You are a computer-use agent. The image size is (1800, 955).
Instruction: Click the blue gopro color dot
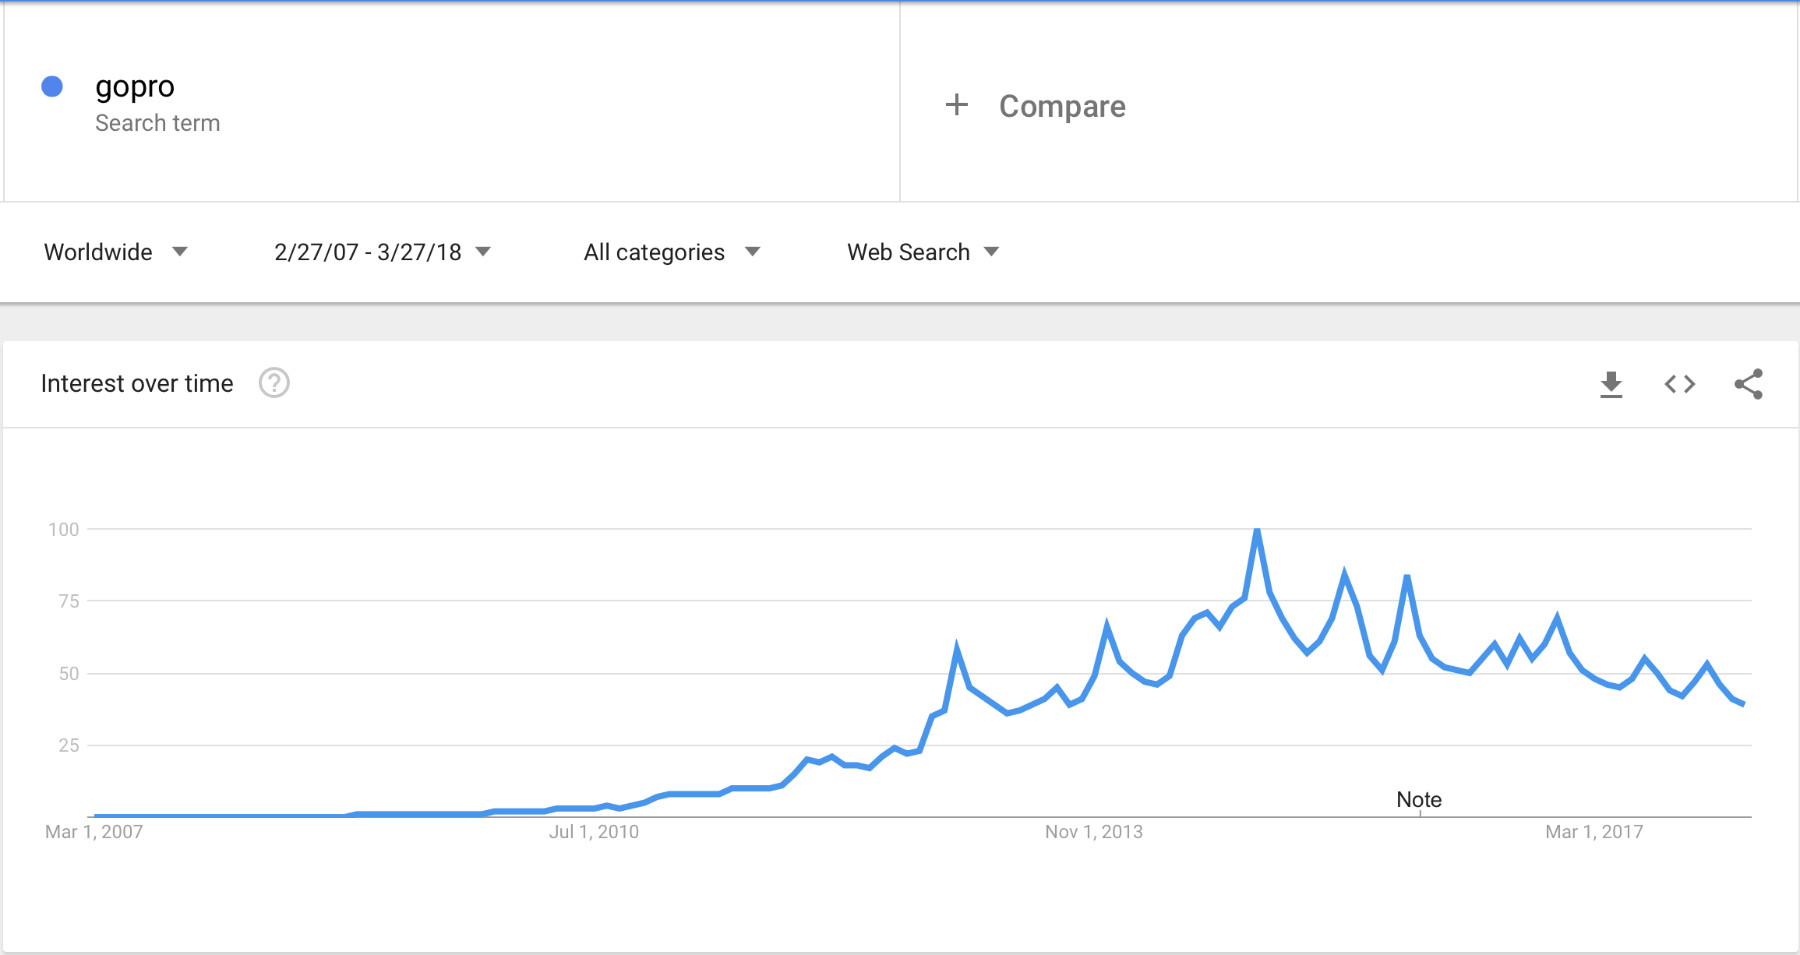(52, 87)
